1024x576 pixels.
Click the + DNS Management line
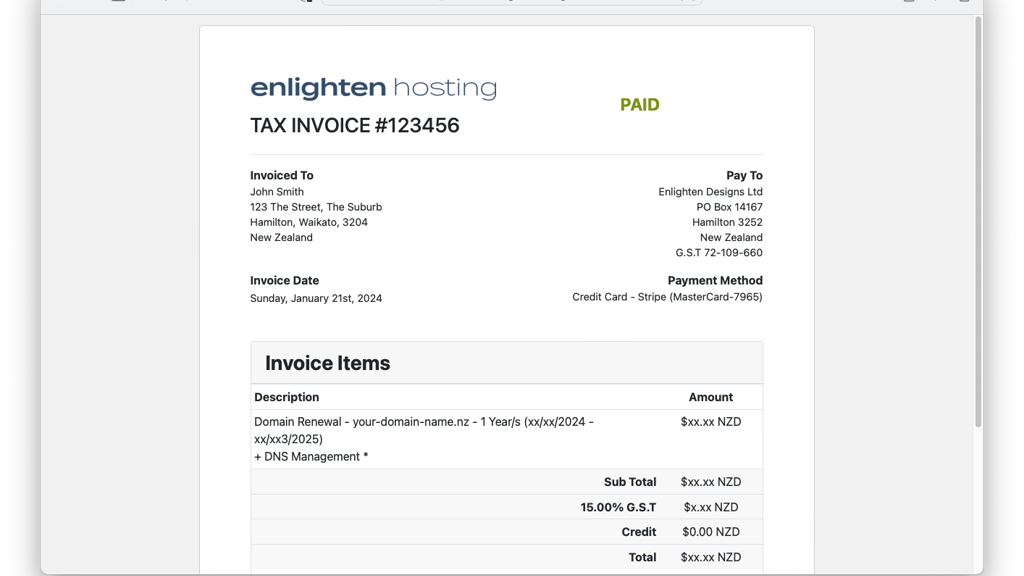311,457
